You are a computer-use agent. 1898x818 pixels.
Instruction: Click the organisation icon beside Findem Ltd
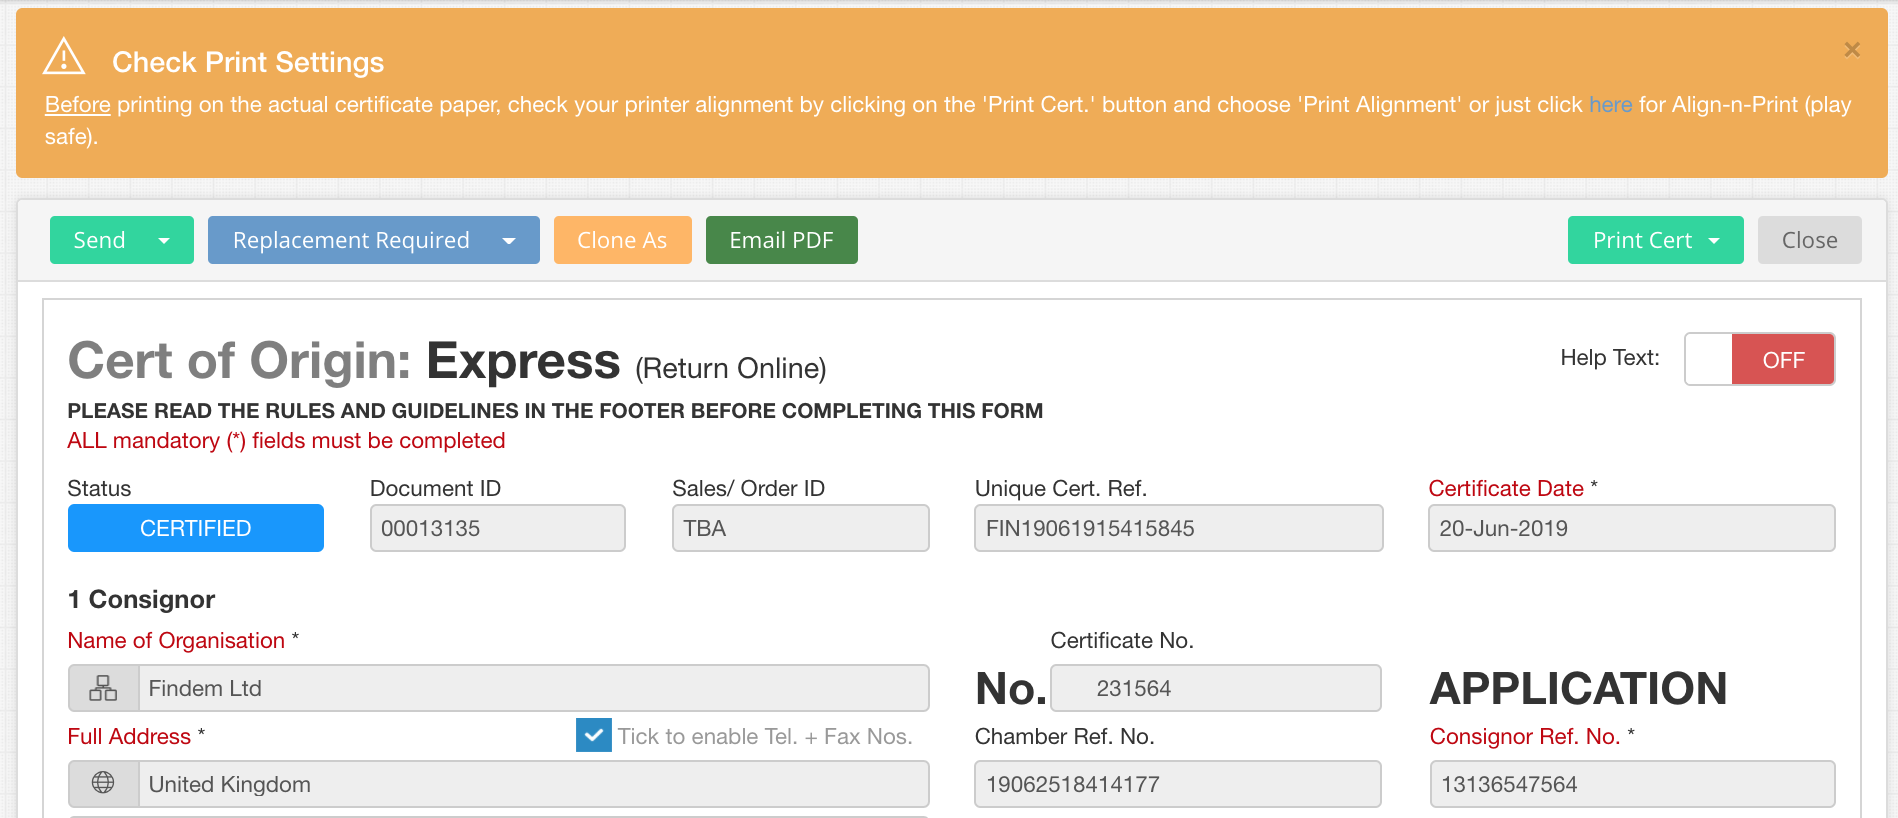click(103, 688)
